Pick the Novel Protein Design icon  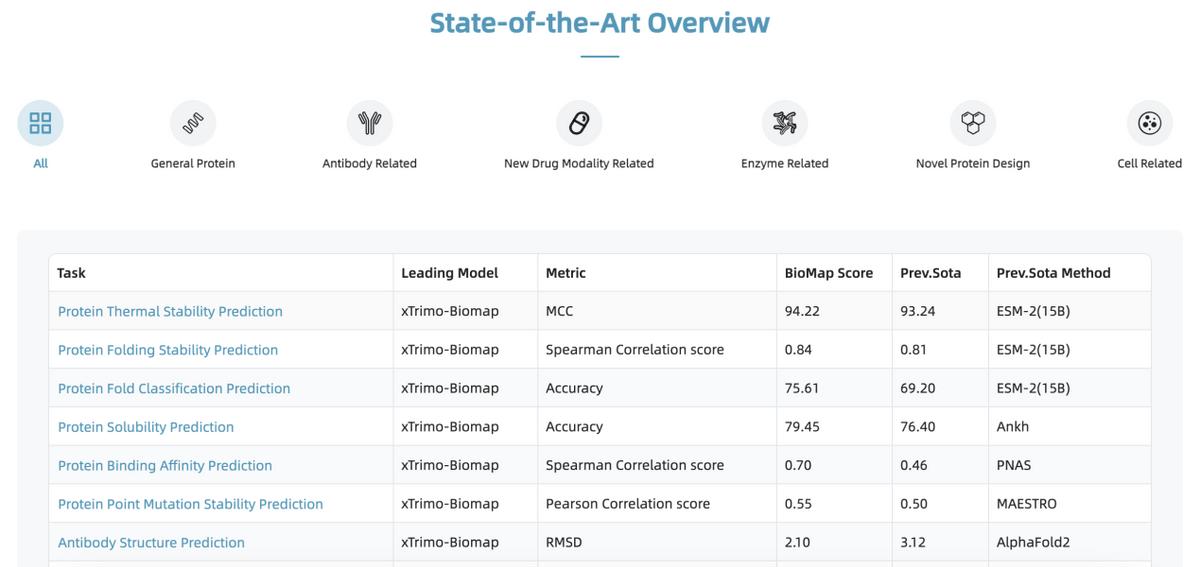[x=973, y=123]
